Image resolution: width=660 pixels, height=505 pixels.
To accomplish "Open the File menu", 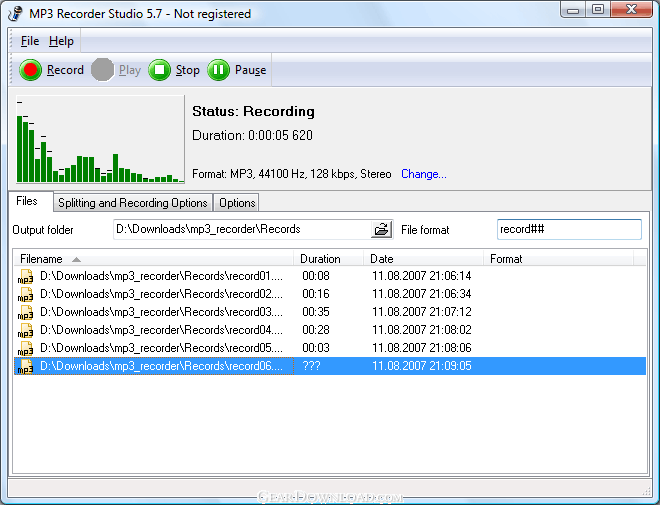I will point(30,41).
